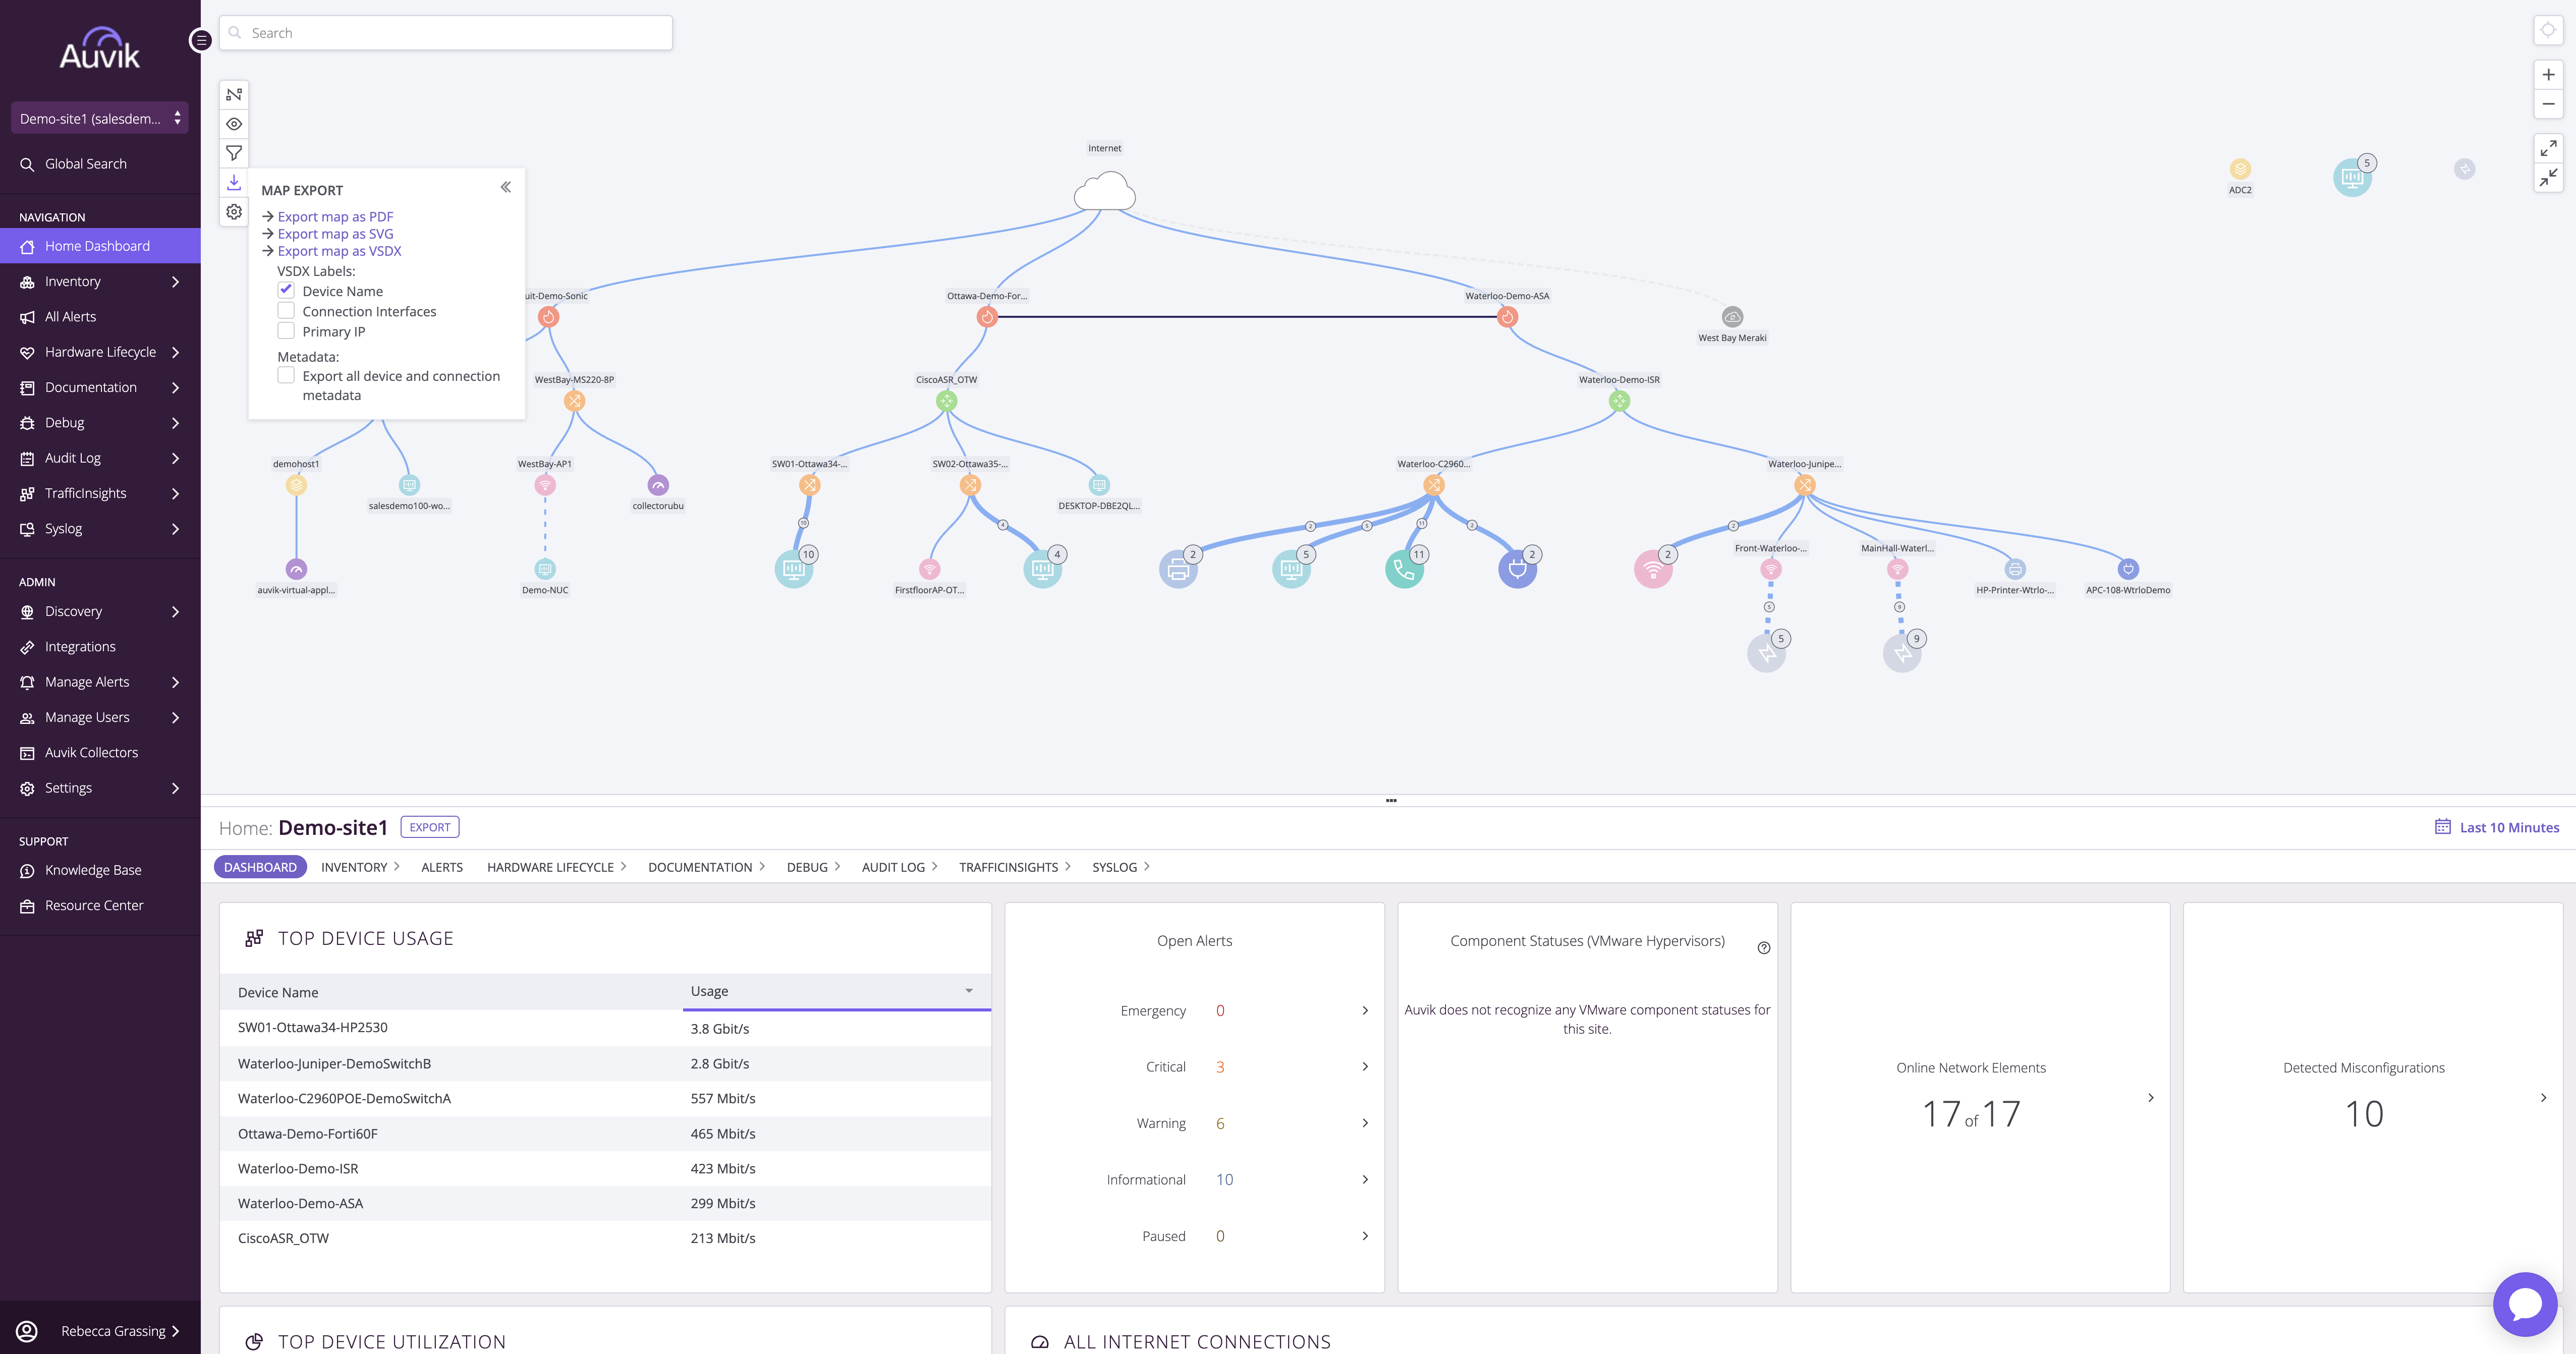Expand map to full screen
Screen dimensions: 2576x1354
tap(2548, 148)
